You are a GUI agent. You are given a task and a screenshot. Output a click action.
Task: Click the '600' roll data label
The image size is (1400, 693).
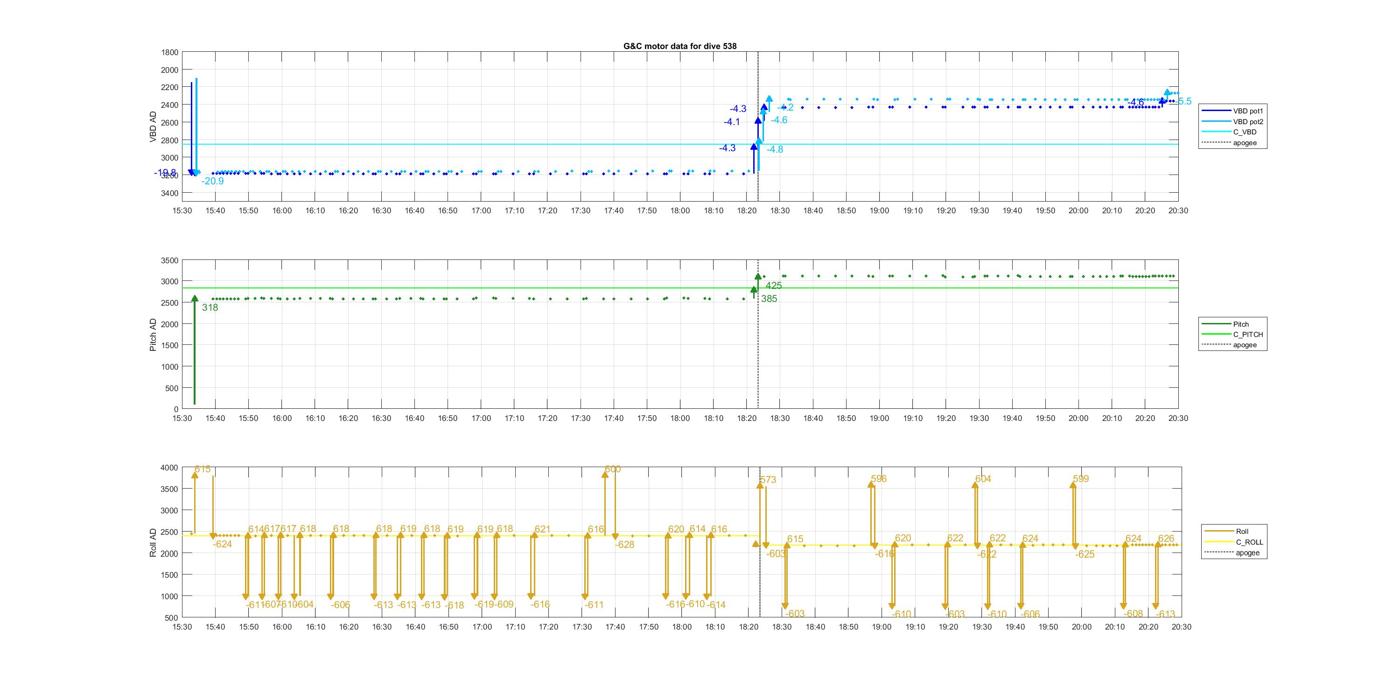coord(613,469)
